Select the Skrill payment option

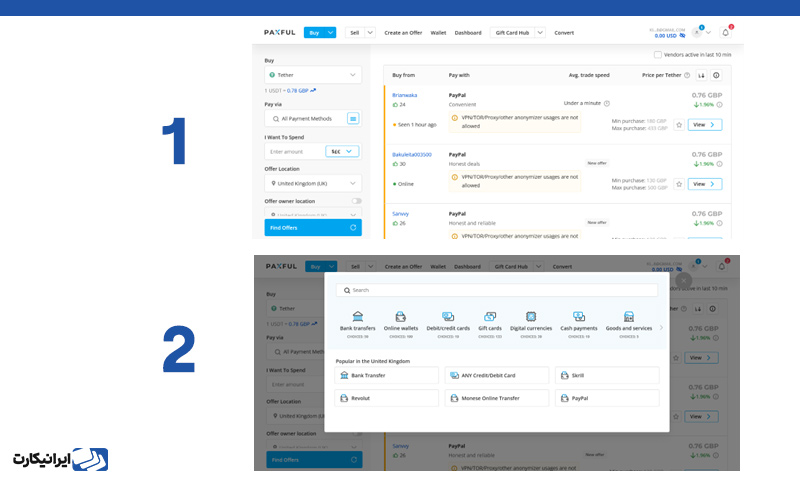607,375
